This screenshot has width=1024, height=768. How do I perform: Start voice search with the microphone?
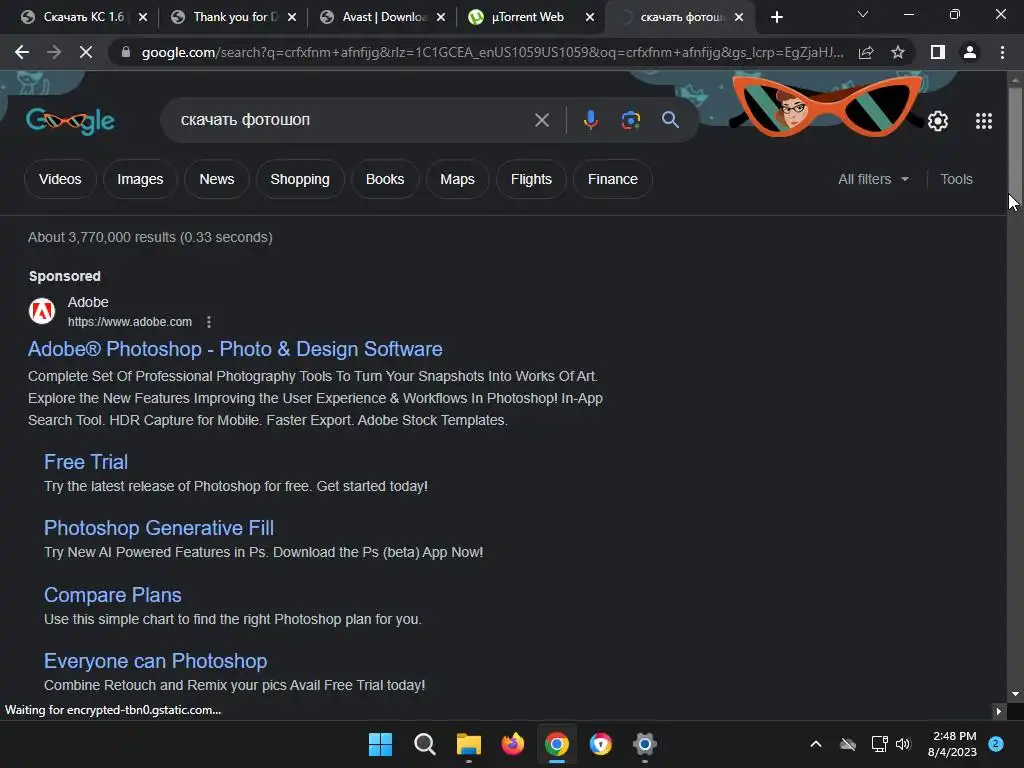(590, 120)
